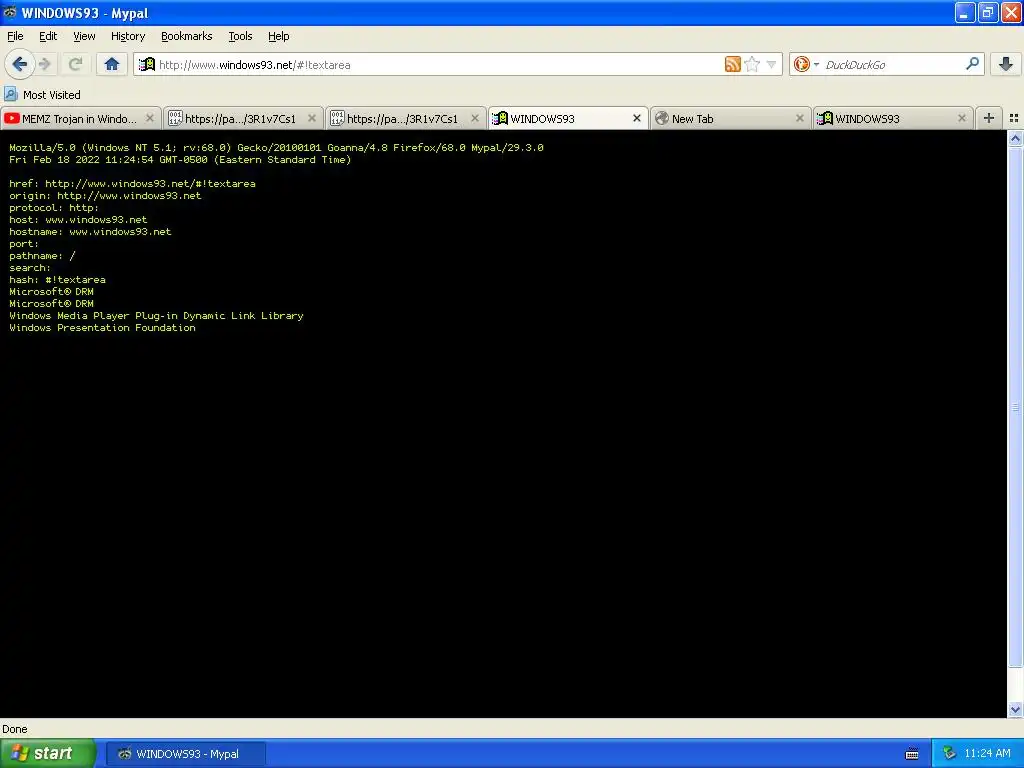Go back with the Back arrow button

click(19, 64)
